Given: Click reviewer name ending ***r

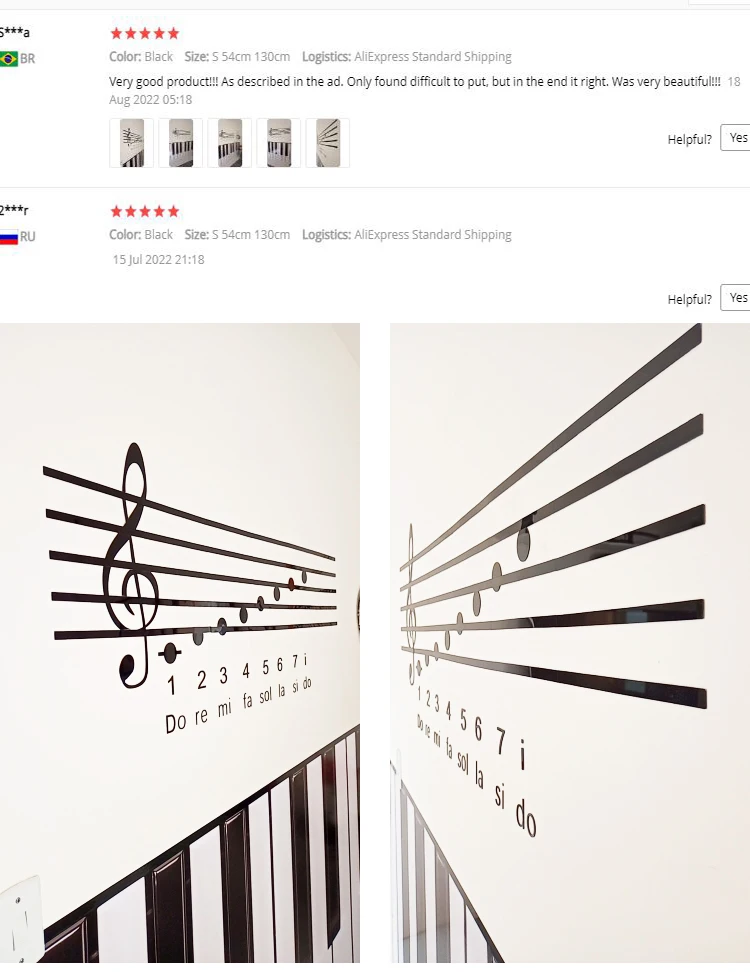Looking at the screenshot, I should pos(14,210).
